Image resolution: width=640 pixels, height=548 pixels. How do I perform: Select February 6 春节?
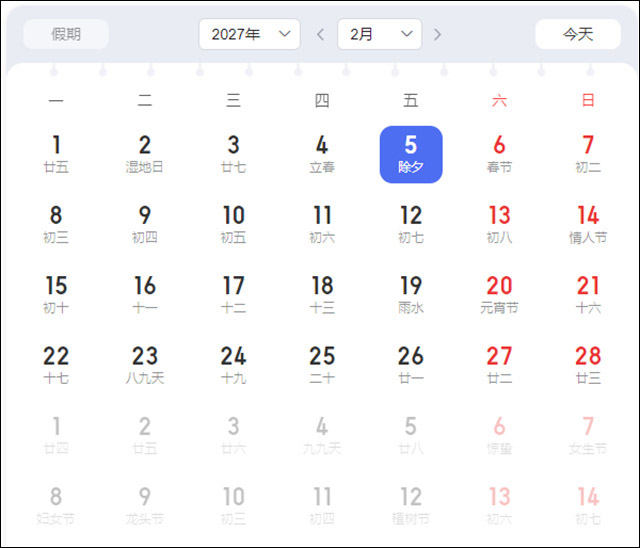pyautogui.click(x=500, y=155)
